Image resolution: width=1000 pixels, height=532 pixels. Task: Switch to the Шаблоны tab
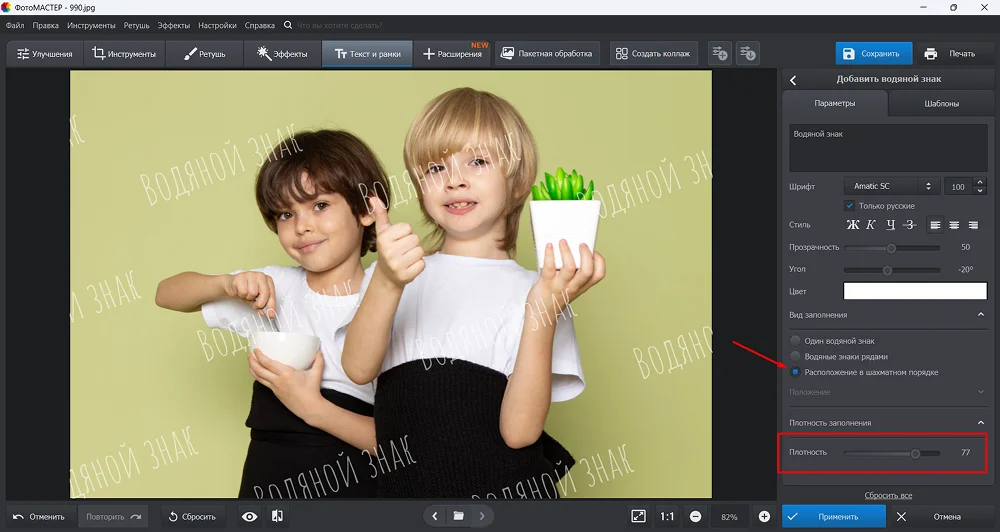[x=941, y=103]
